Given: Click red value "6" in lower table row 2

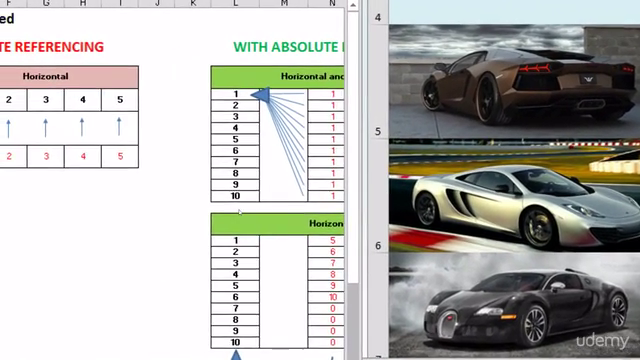Looking at the screenshot, I should (x=327, y=252).
